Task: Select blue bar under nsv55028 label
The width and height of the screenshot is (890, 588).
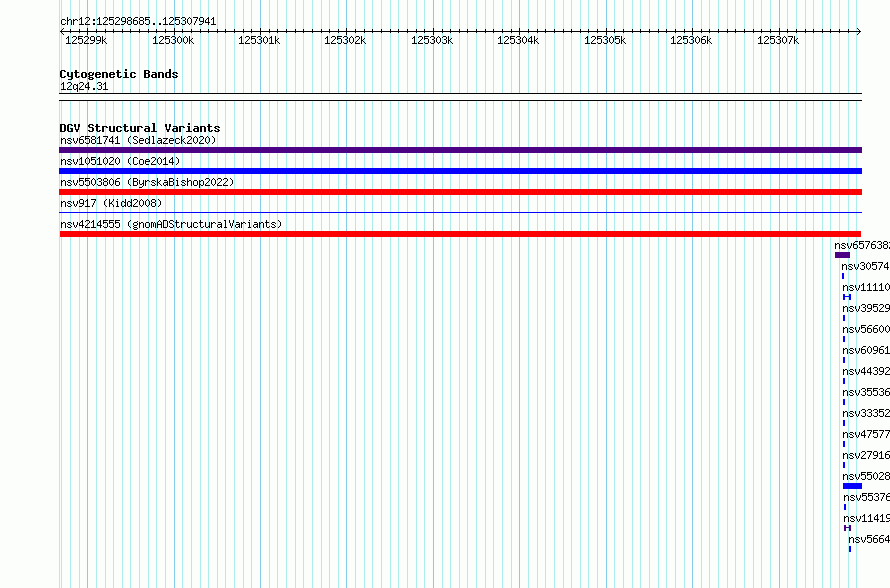Action: pos(853,486)
